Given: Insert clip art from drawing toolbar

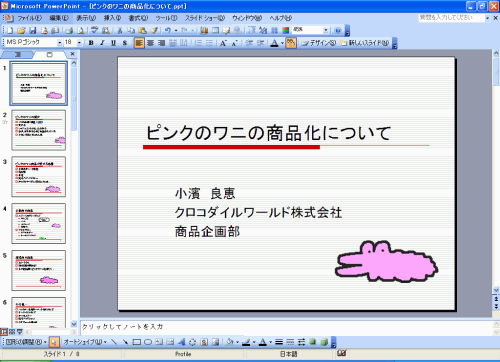Looking at the screenshot, I should point(204,342).
